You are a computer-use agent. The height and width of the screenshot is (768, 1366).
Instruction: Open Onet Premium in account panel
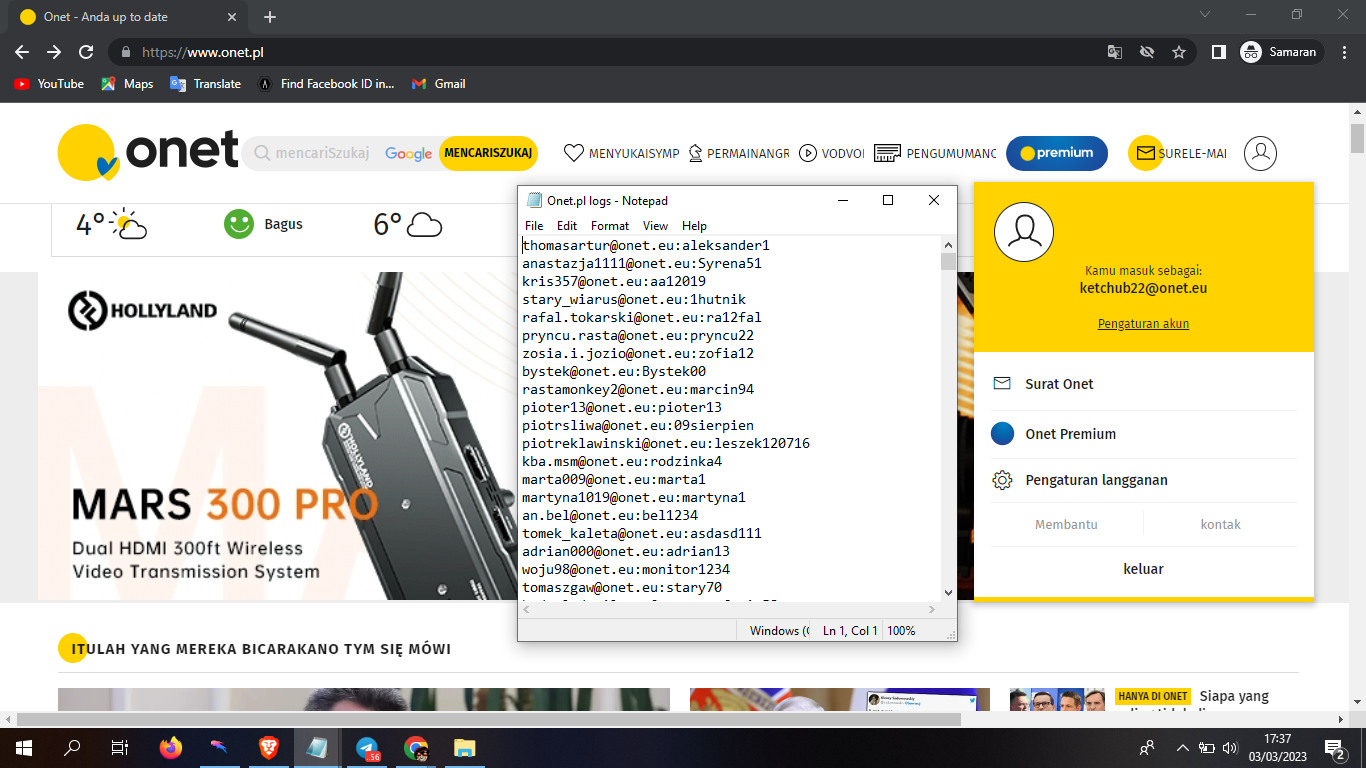(1143, 434)
